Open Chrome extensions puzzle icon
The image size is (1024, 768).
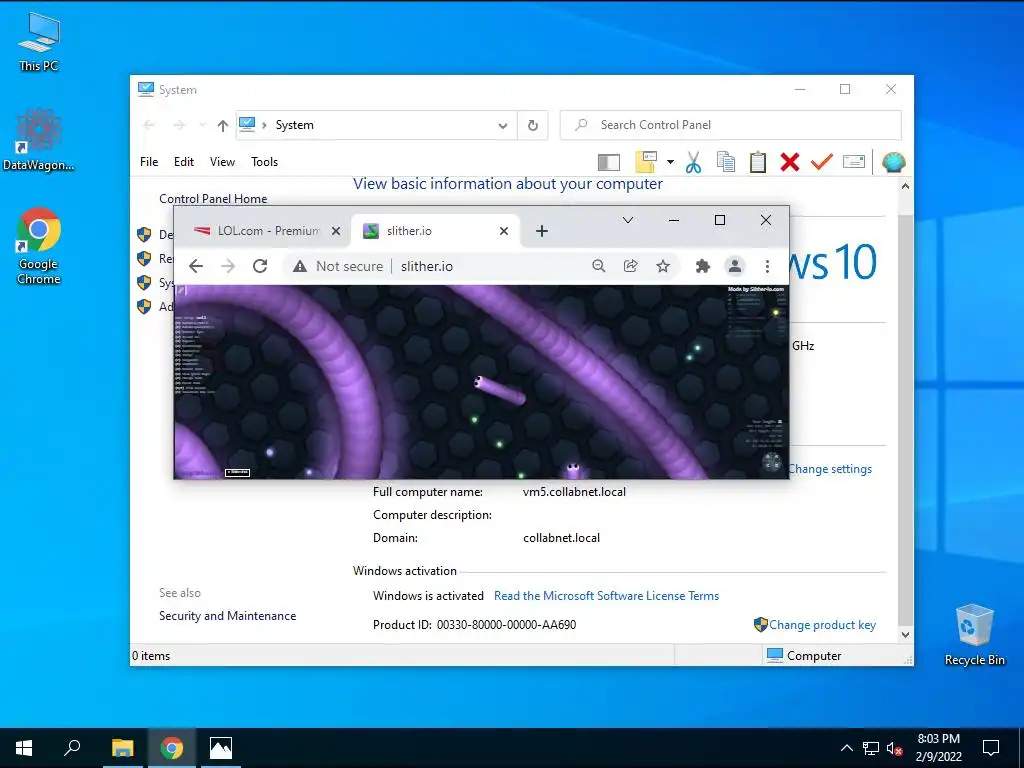click(703, 266)
